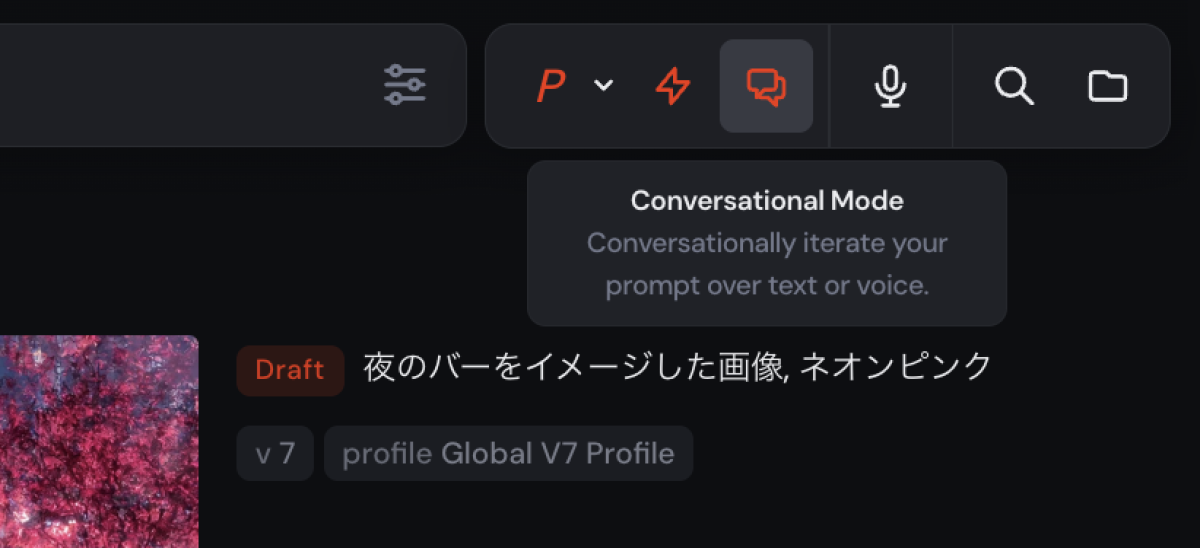Click the Global V7 Profile name
The width and height of the screenshot is (1200, 548).
pos(557,454)
